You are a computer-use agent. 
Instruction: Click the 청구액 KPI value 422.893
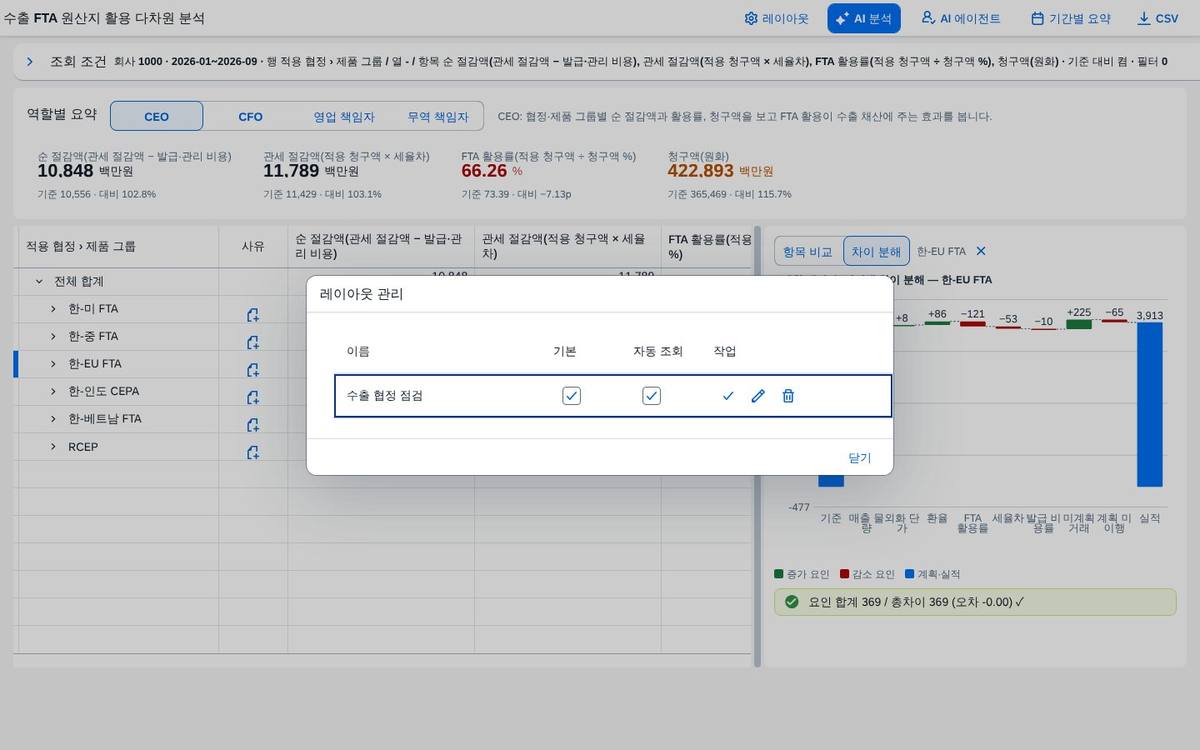[x=700, y=171]
